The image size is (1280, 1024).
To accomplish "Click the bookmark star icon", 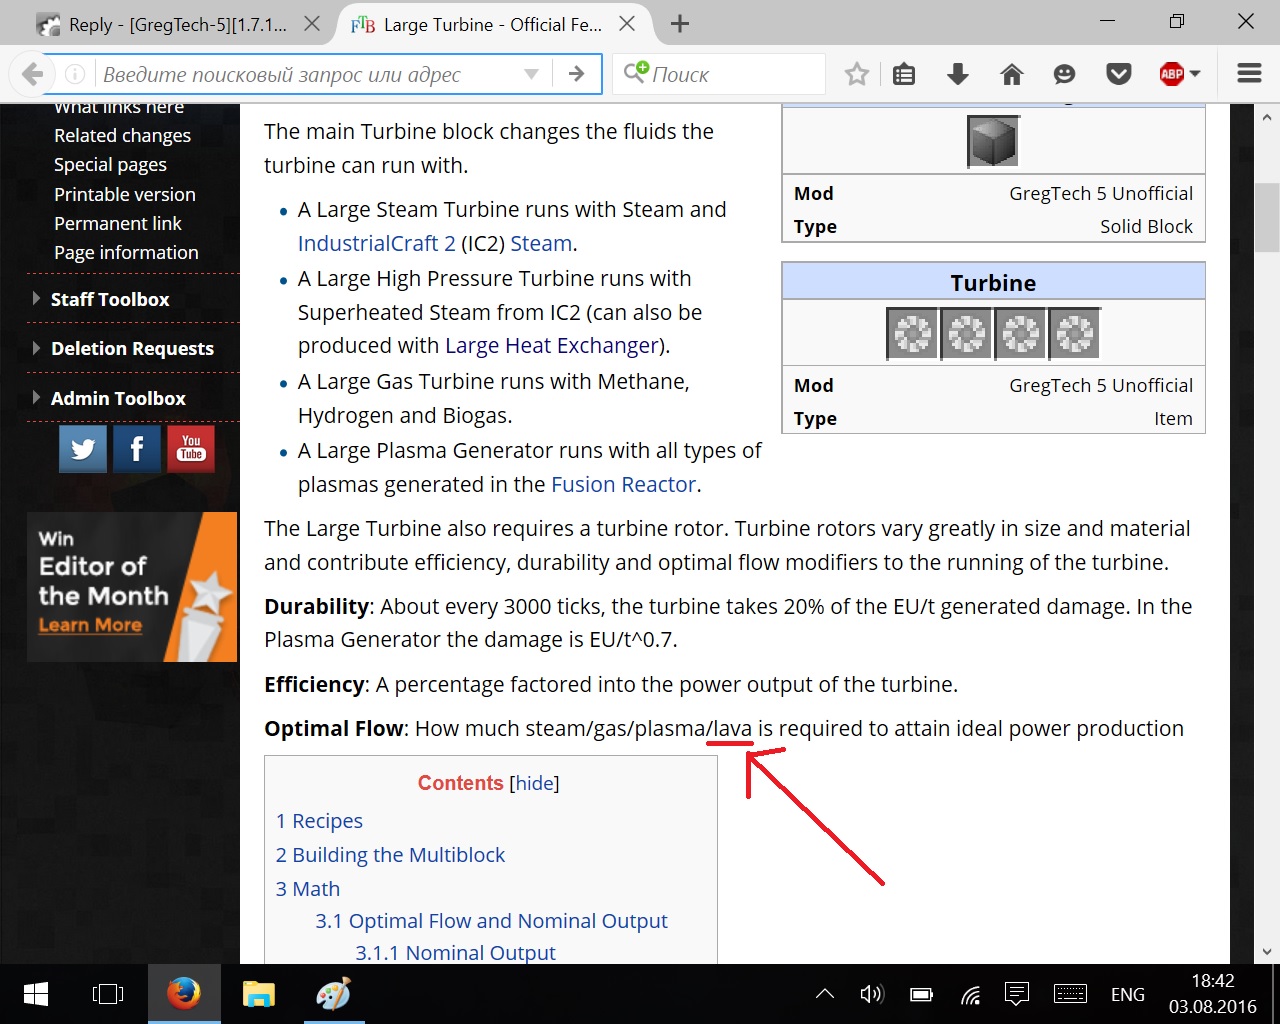I will [x=856, y=74].
